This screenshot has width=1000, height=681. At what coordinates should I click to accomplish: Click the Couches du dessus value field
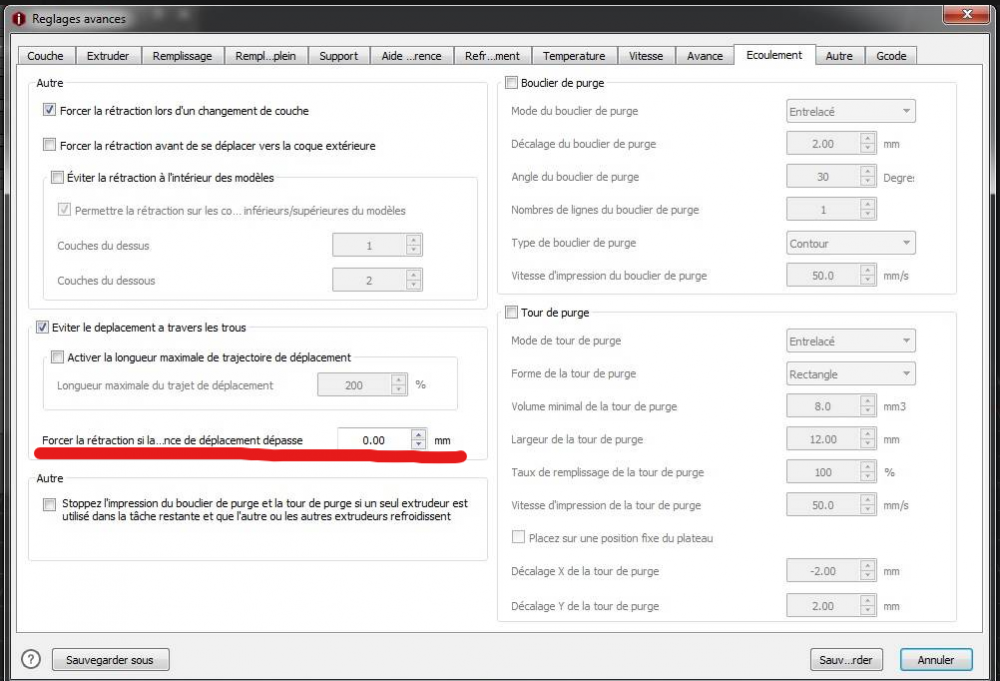point(369,245)
